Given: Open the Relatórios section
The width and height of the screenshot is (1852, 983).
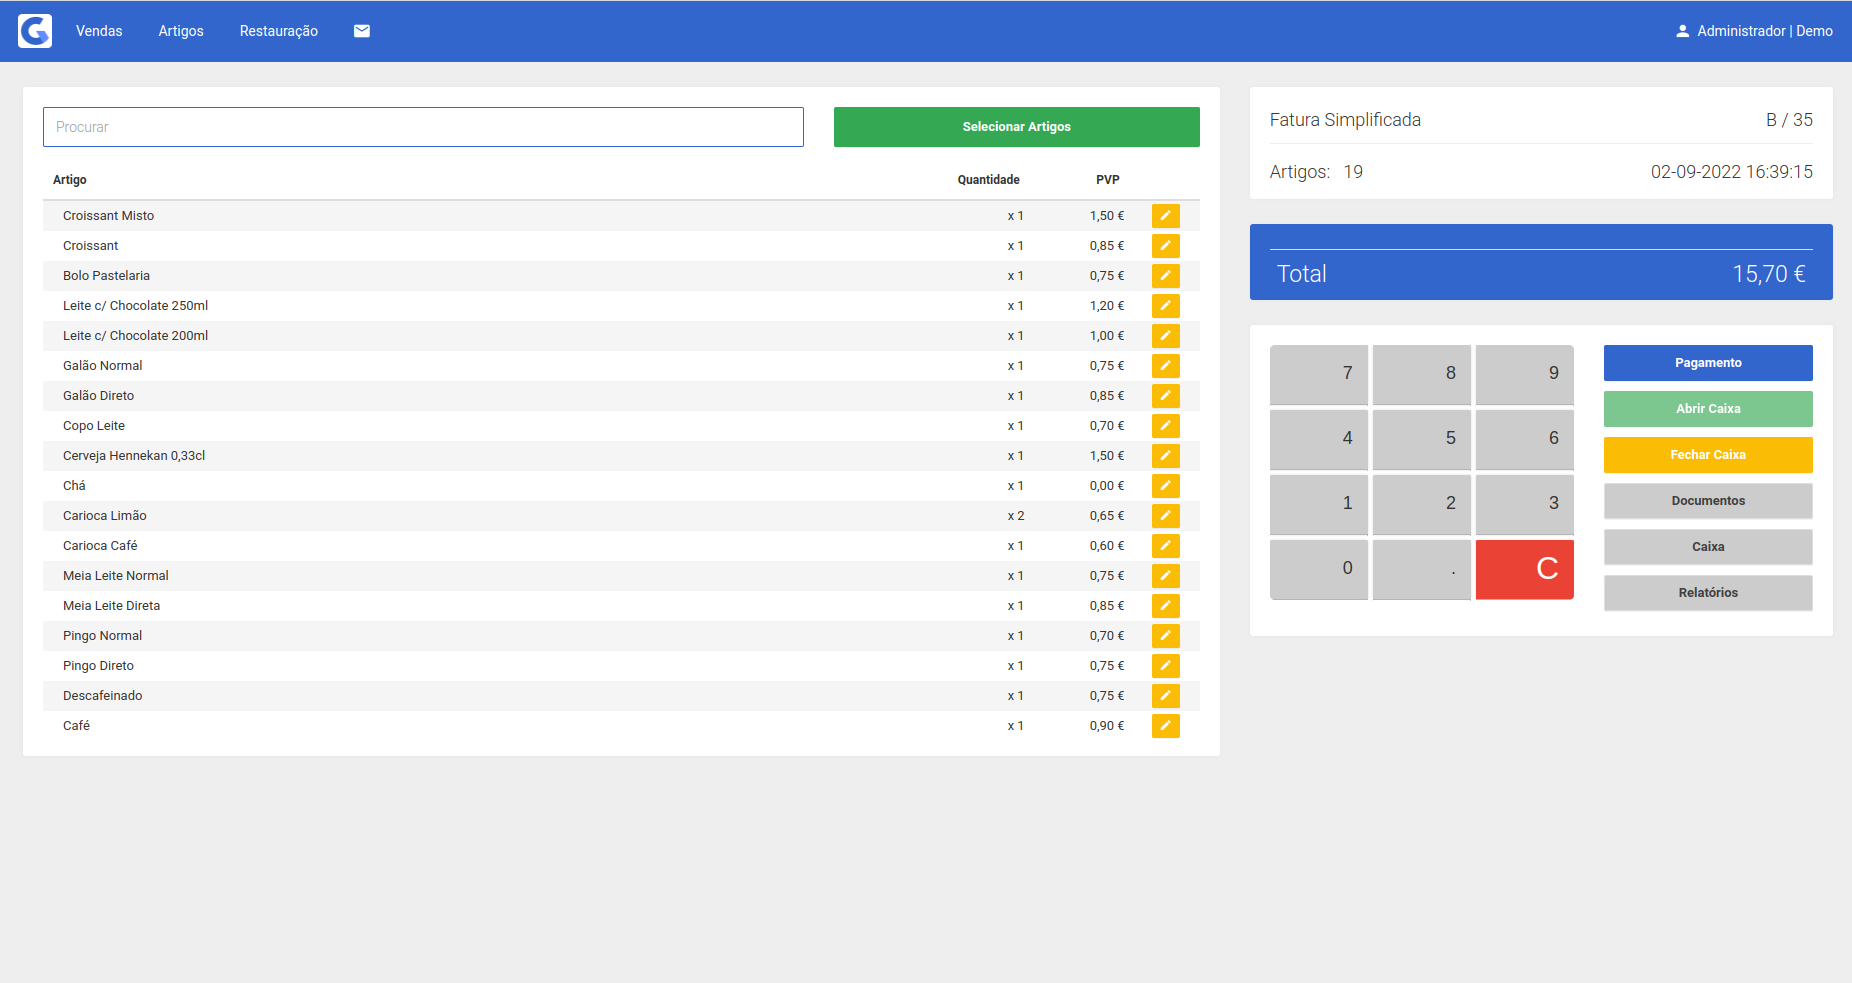Looking at the screenshot, I should tap(1707, 593).
